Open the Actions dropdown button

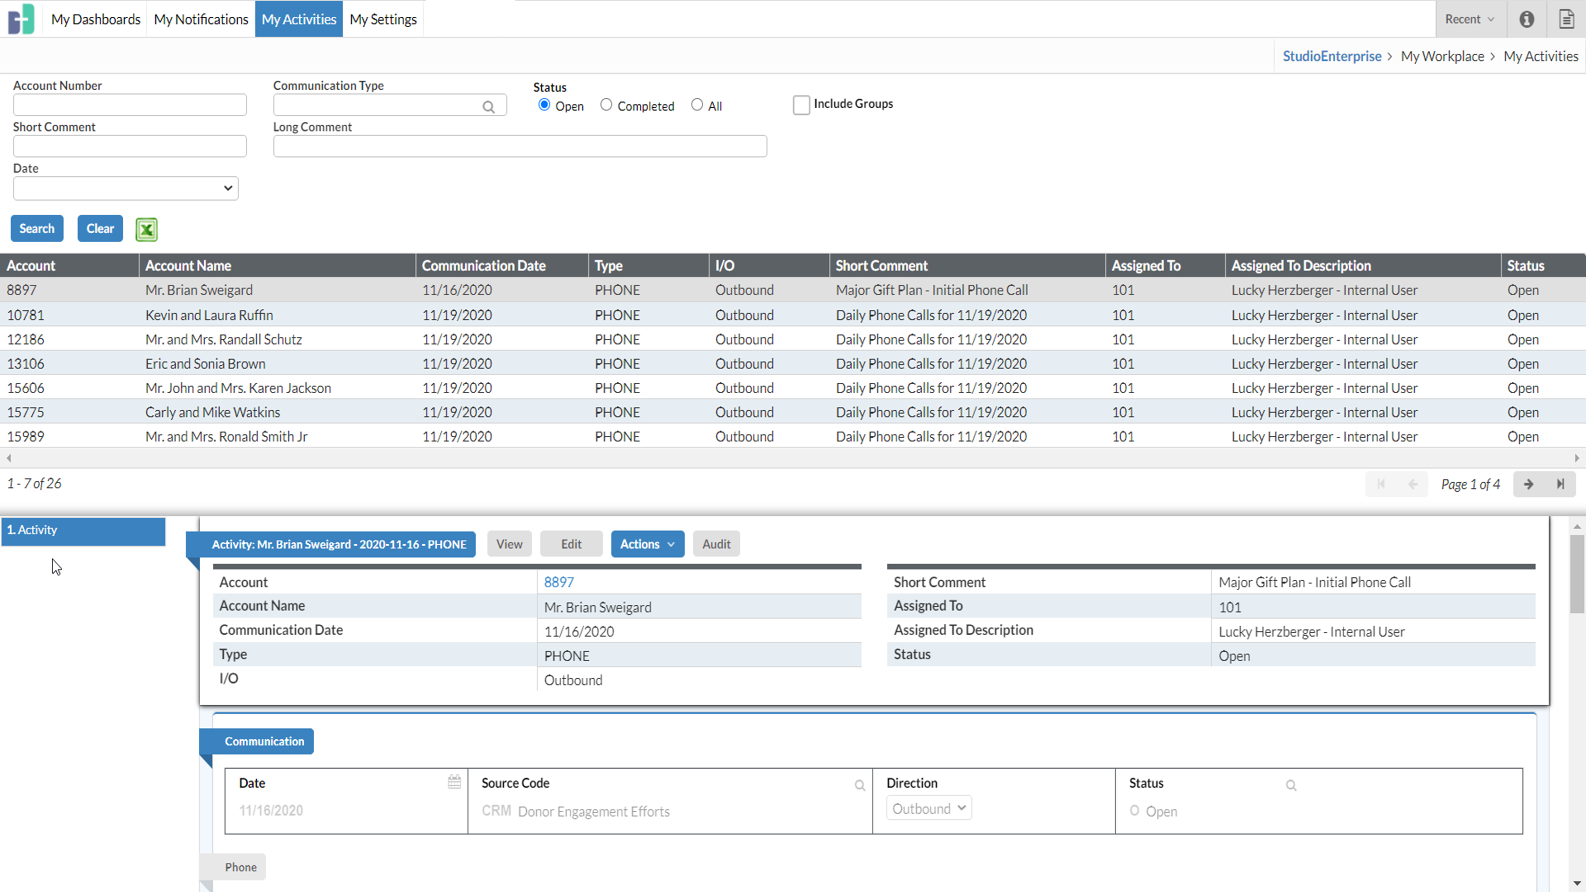(x=647, y=544)
